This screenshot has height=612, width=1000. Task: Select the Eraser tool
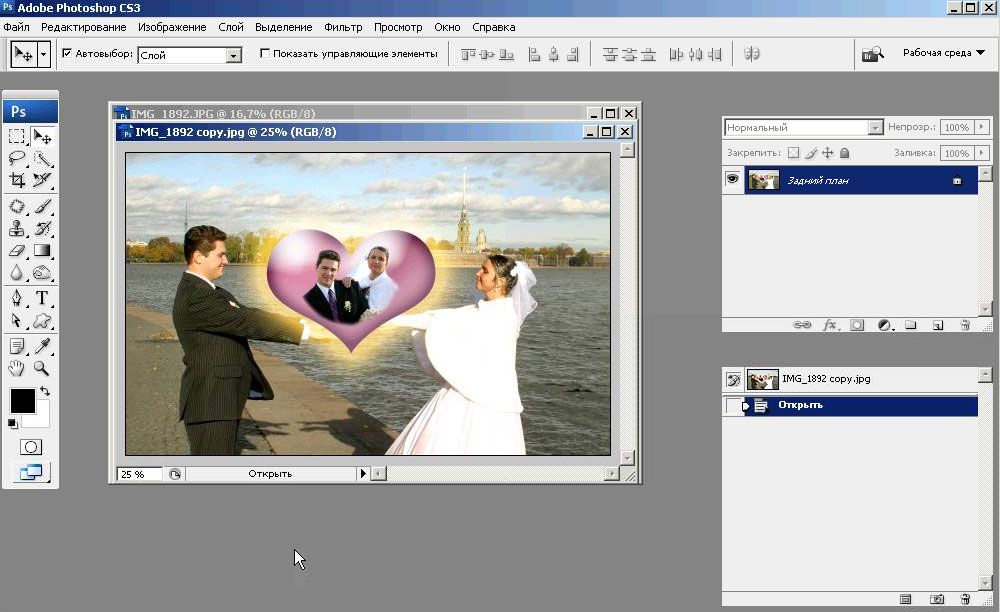coord(17,250)
